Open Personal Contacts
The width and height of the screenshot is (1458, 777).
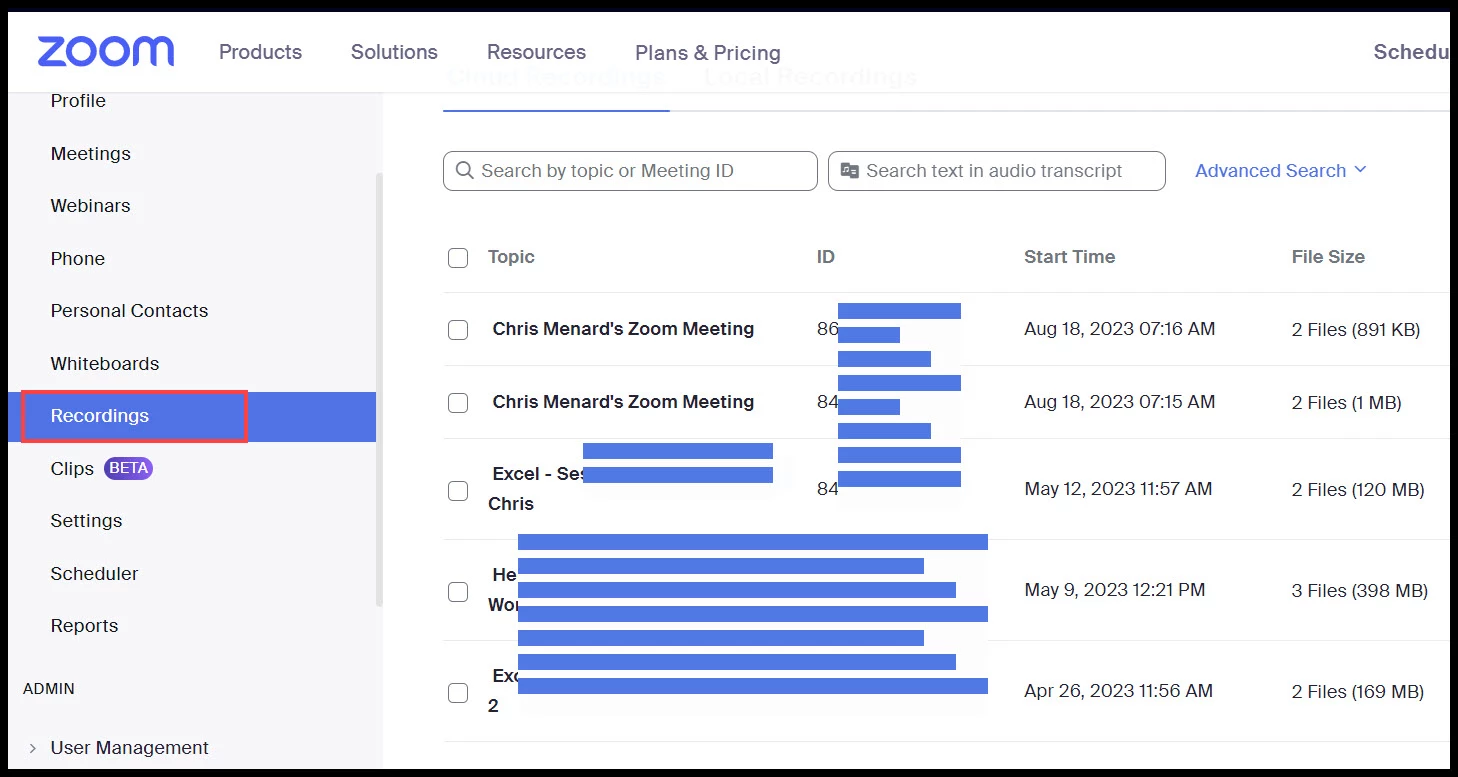[x=130, y=311]
